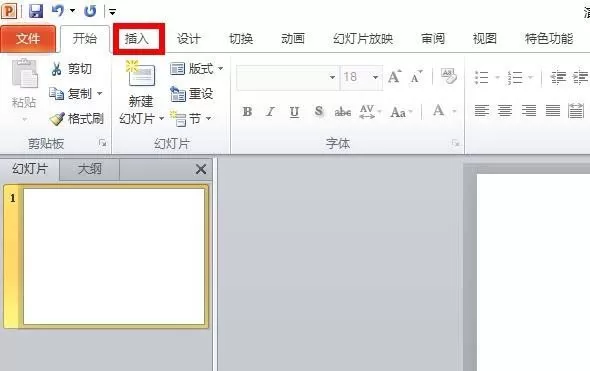
Task: Click the font size field showing 18
Action: tap(355, 77)
